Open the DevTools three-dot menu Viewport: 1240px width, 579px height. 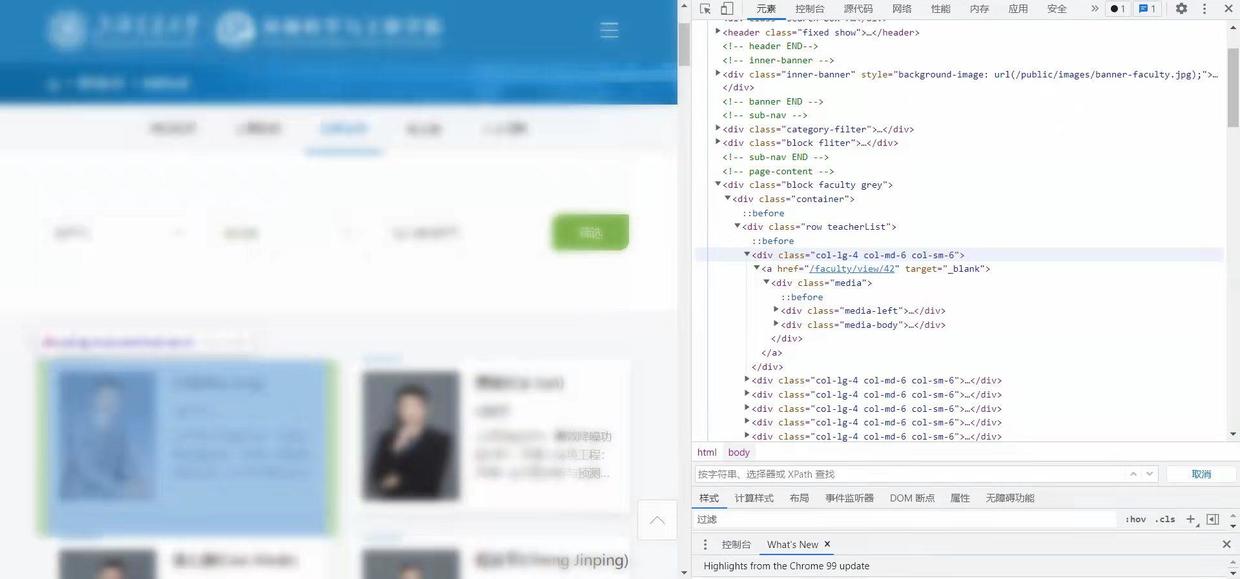[x=1204, y=9]
